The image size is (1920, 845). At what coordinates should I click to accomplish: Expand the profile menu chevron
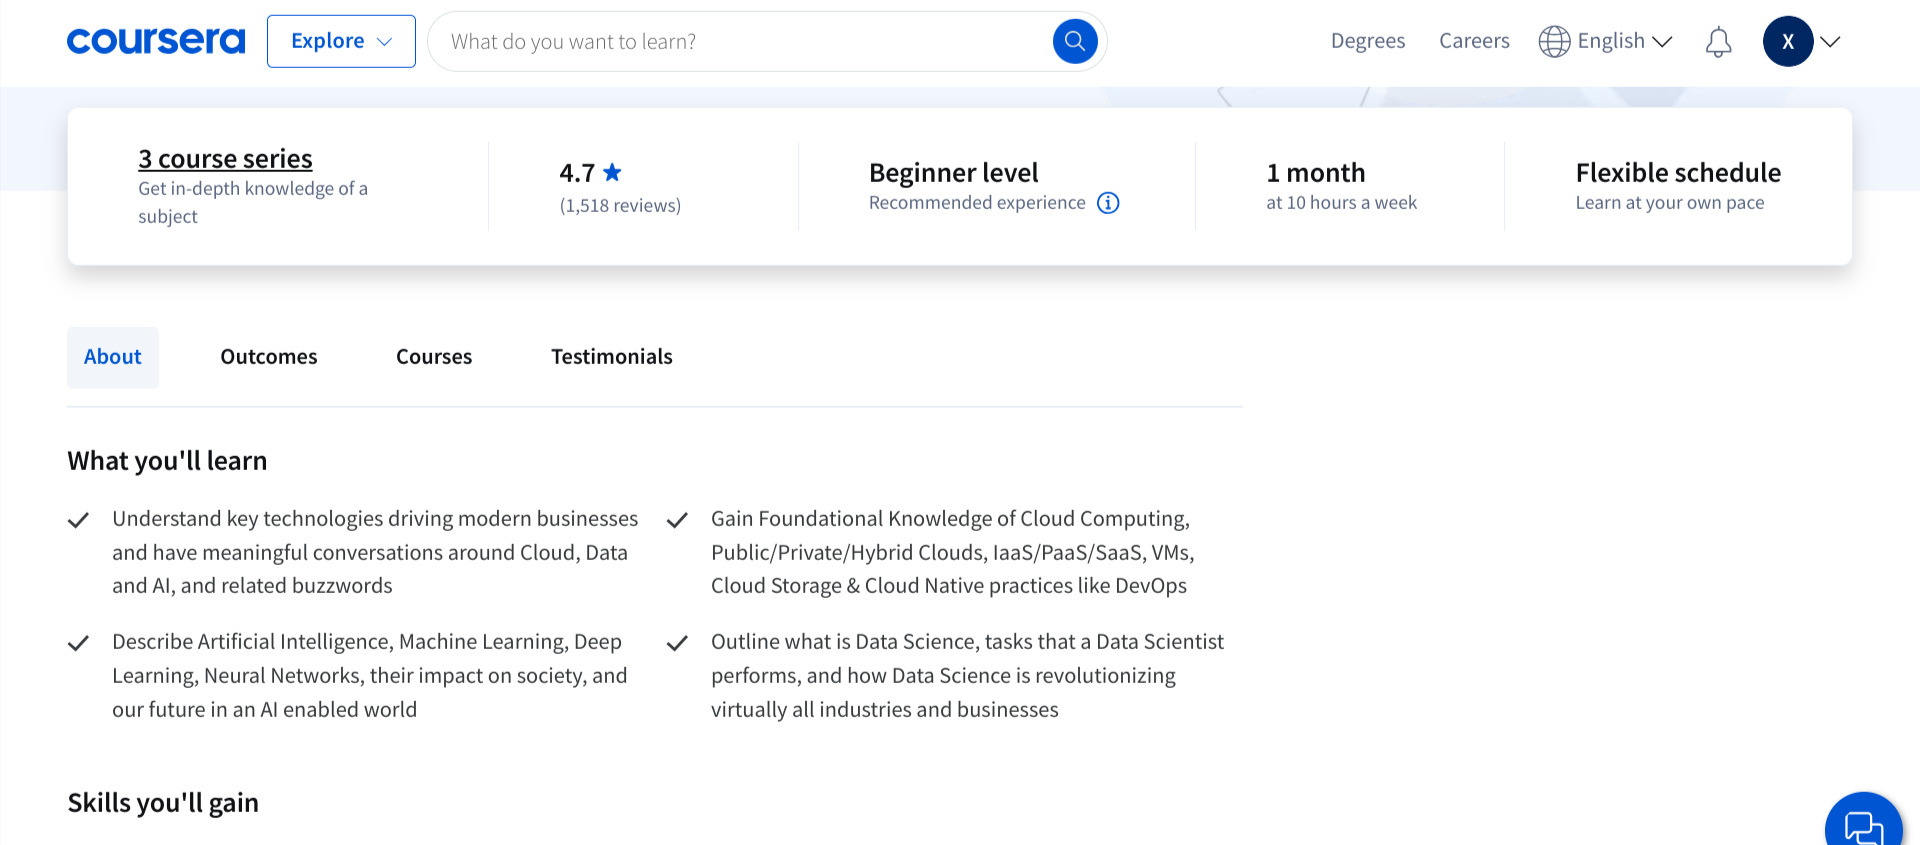[1830, 41]
